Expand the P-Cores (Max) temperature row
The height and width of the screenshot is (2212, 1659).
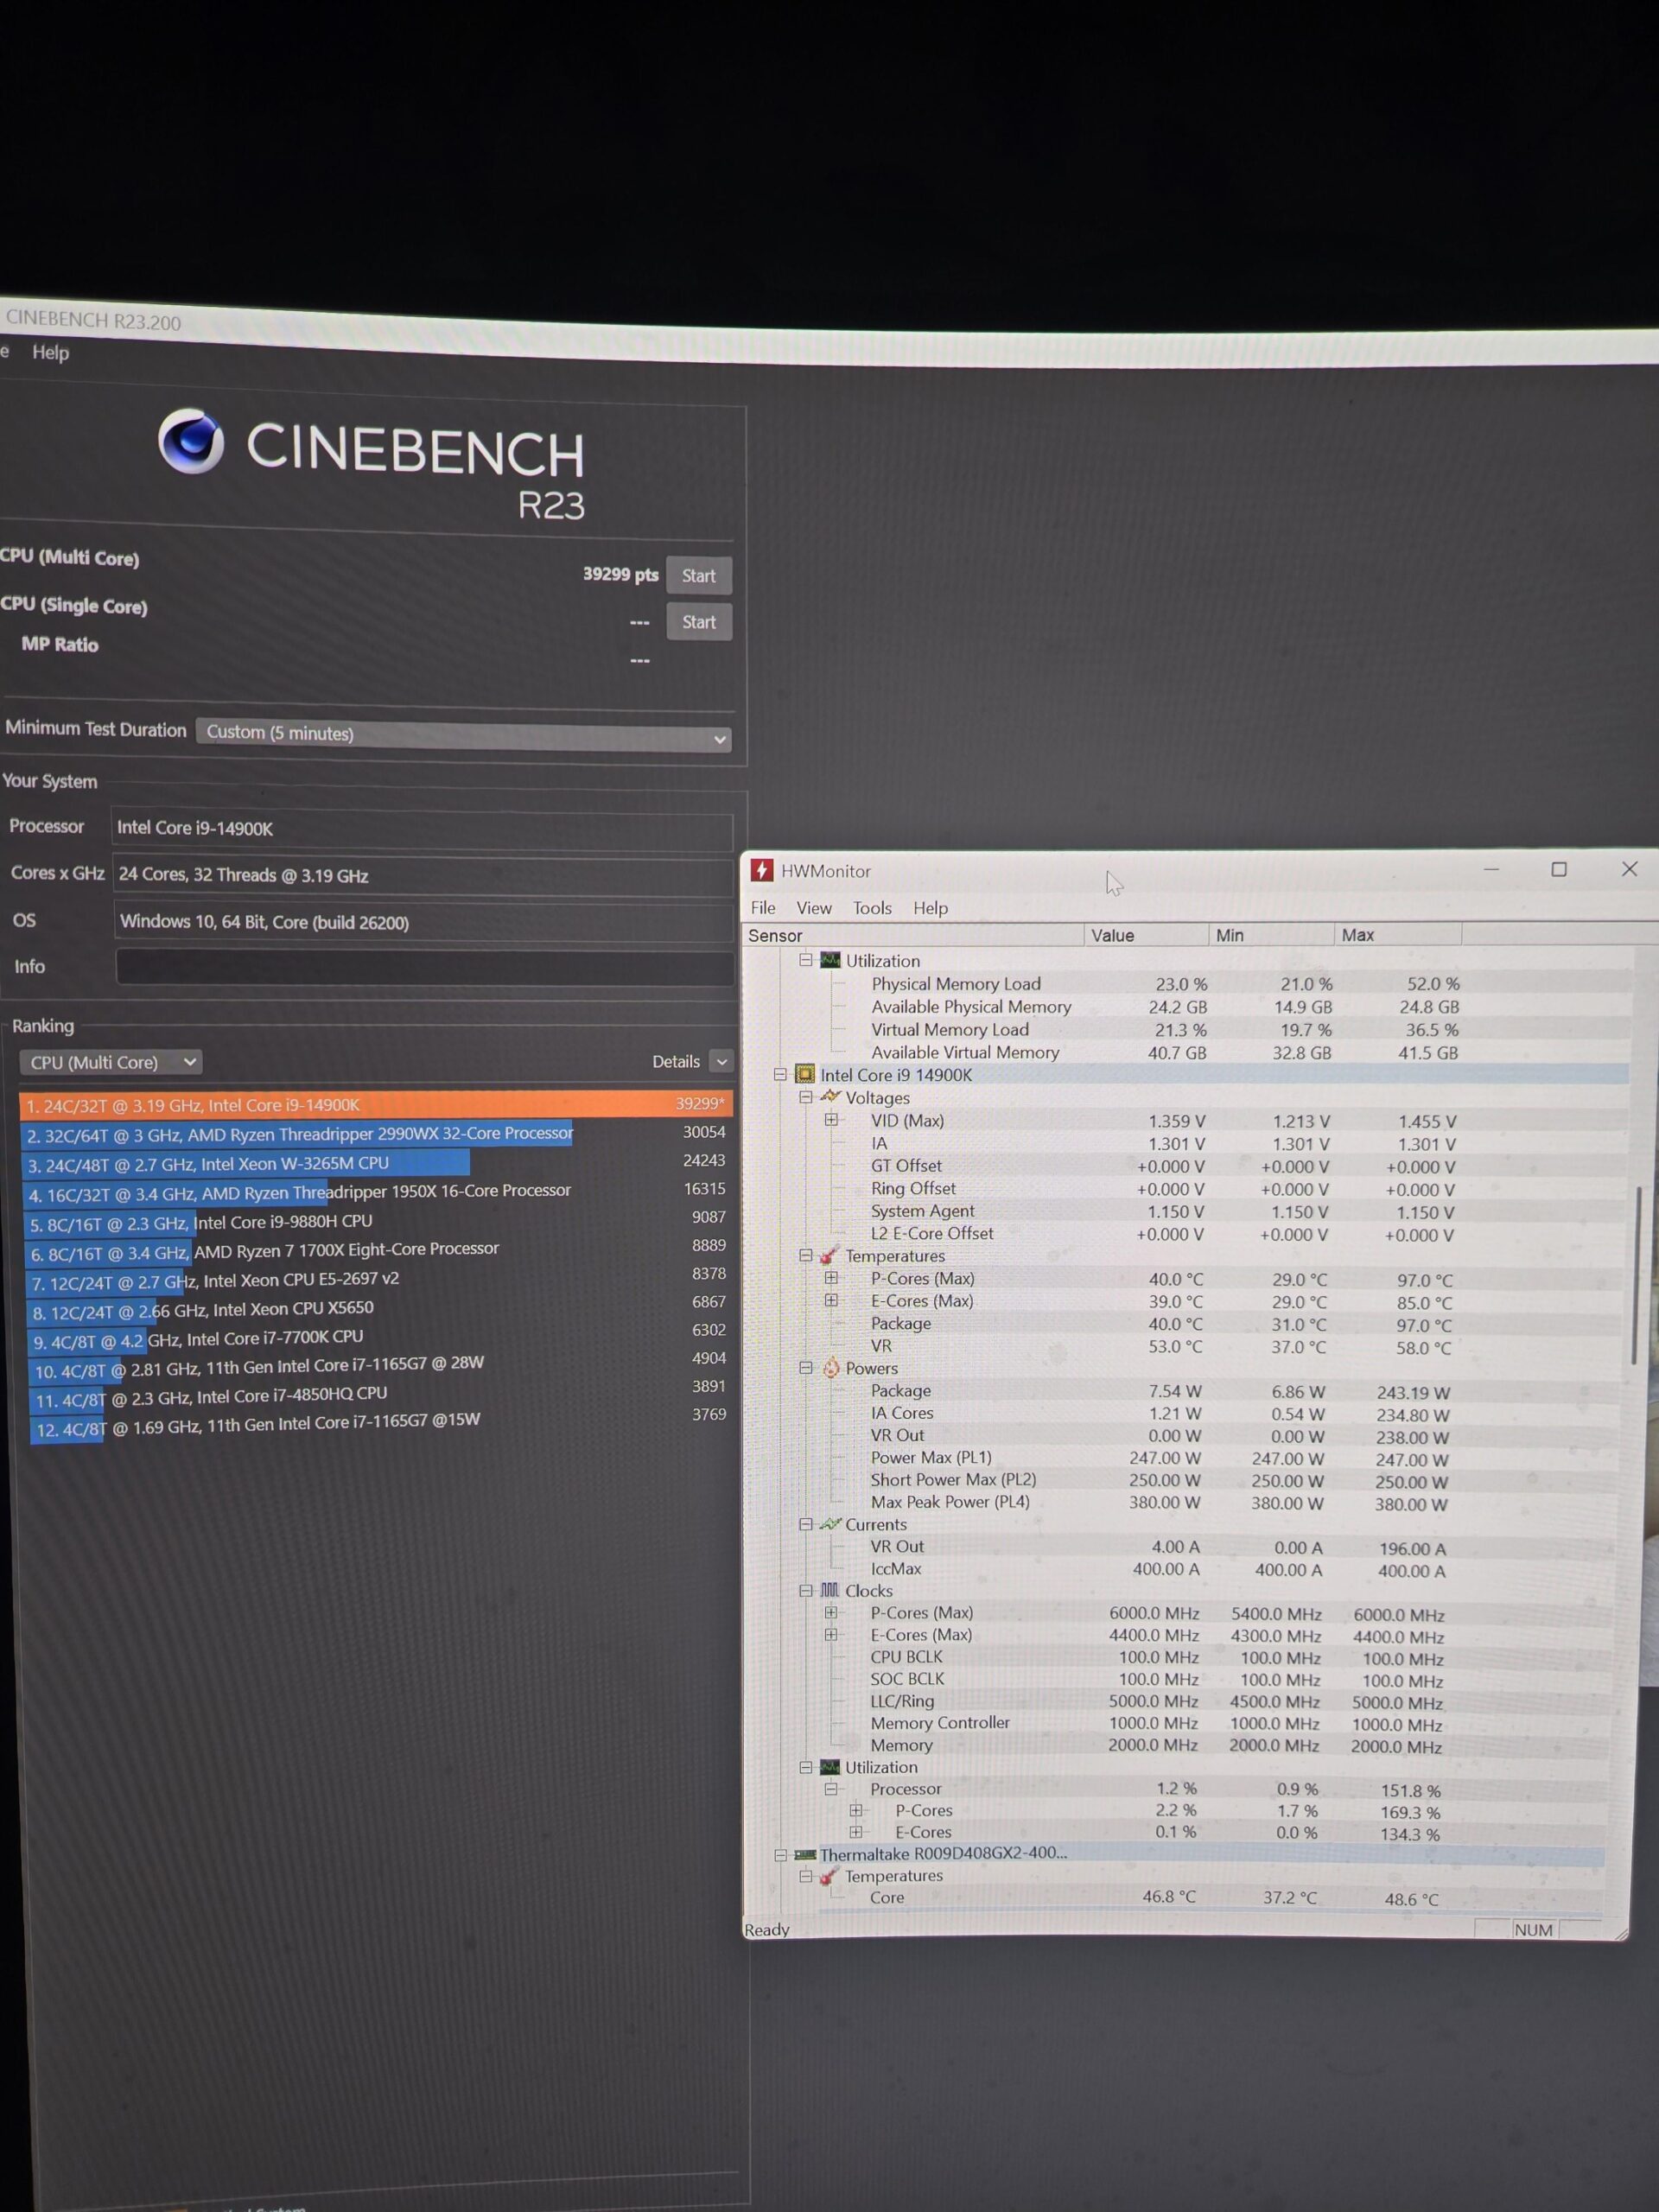831,1278
